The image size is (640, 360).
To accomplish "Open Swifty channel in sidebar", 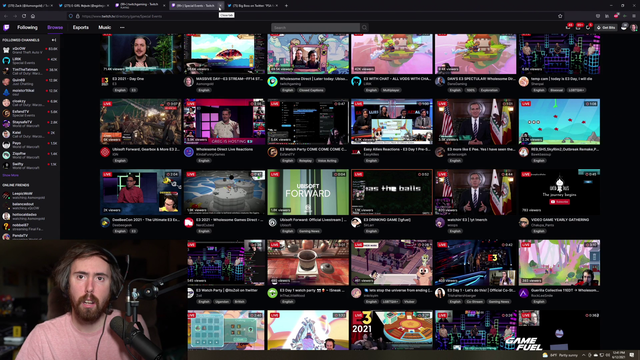I will coord(29,166).
